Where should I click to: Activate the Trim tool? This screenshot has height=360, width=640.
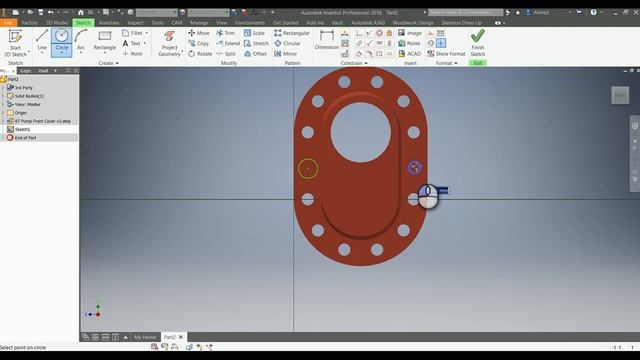pos(225,33)
